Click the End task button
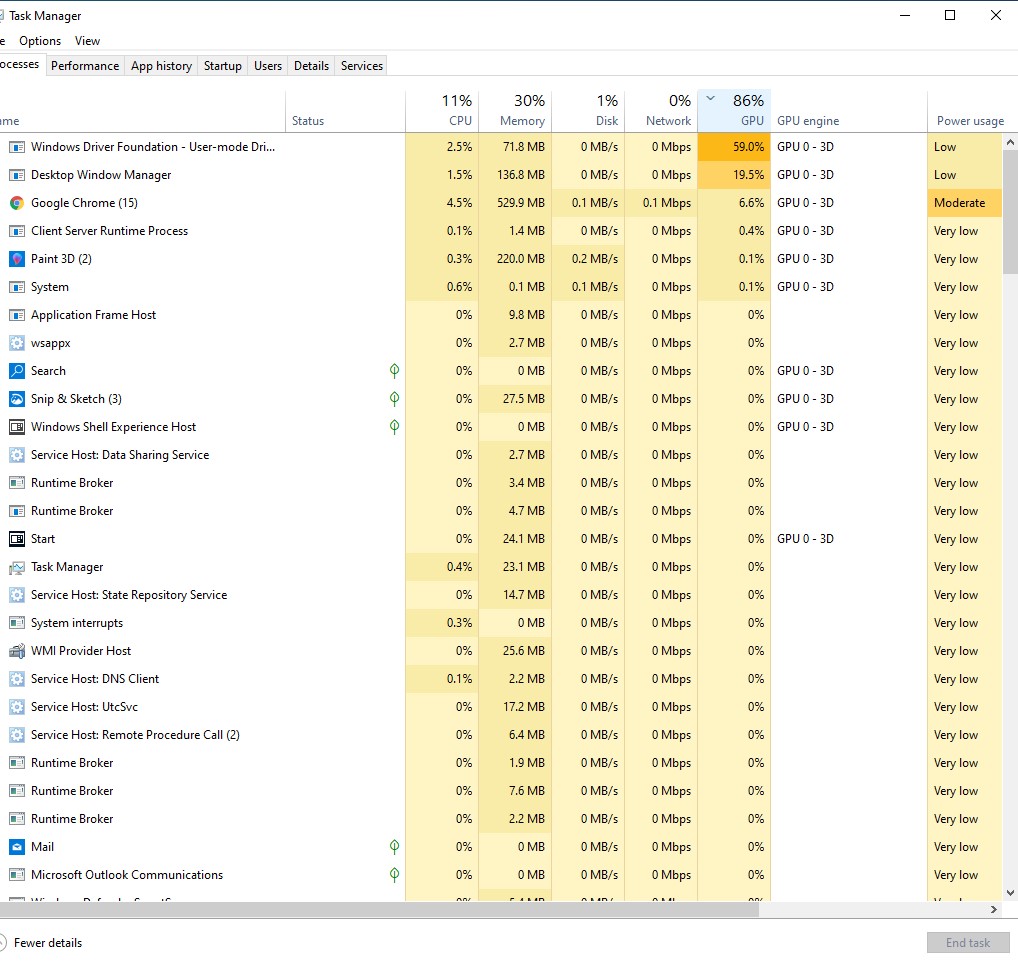The image size is (1018, 963). (967, 943)
